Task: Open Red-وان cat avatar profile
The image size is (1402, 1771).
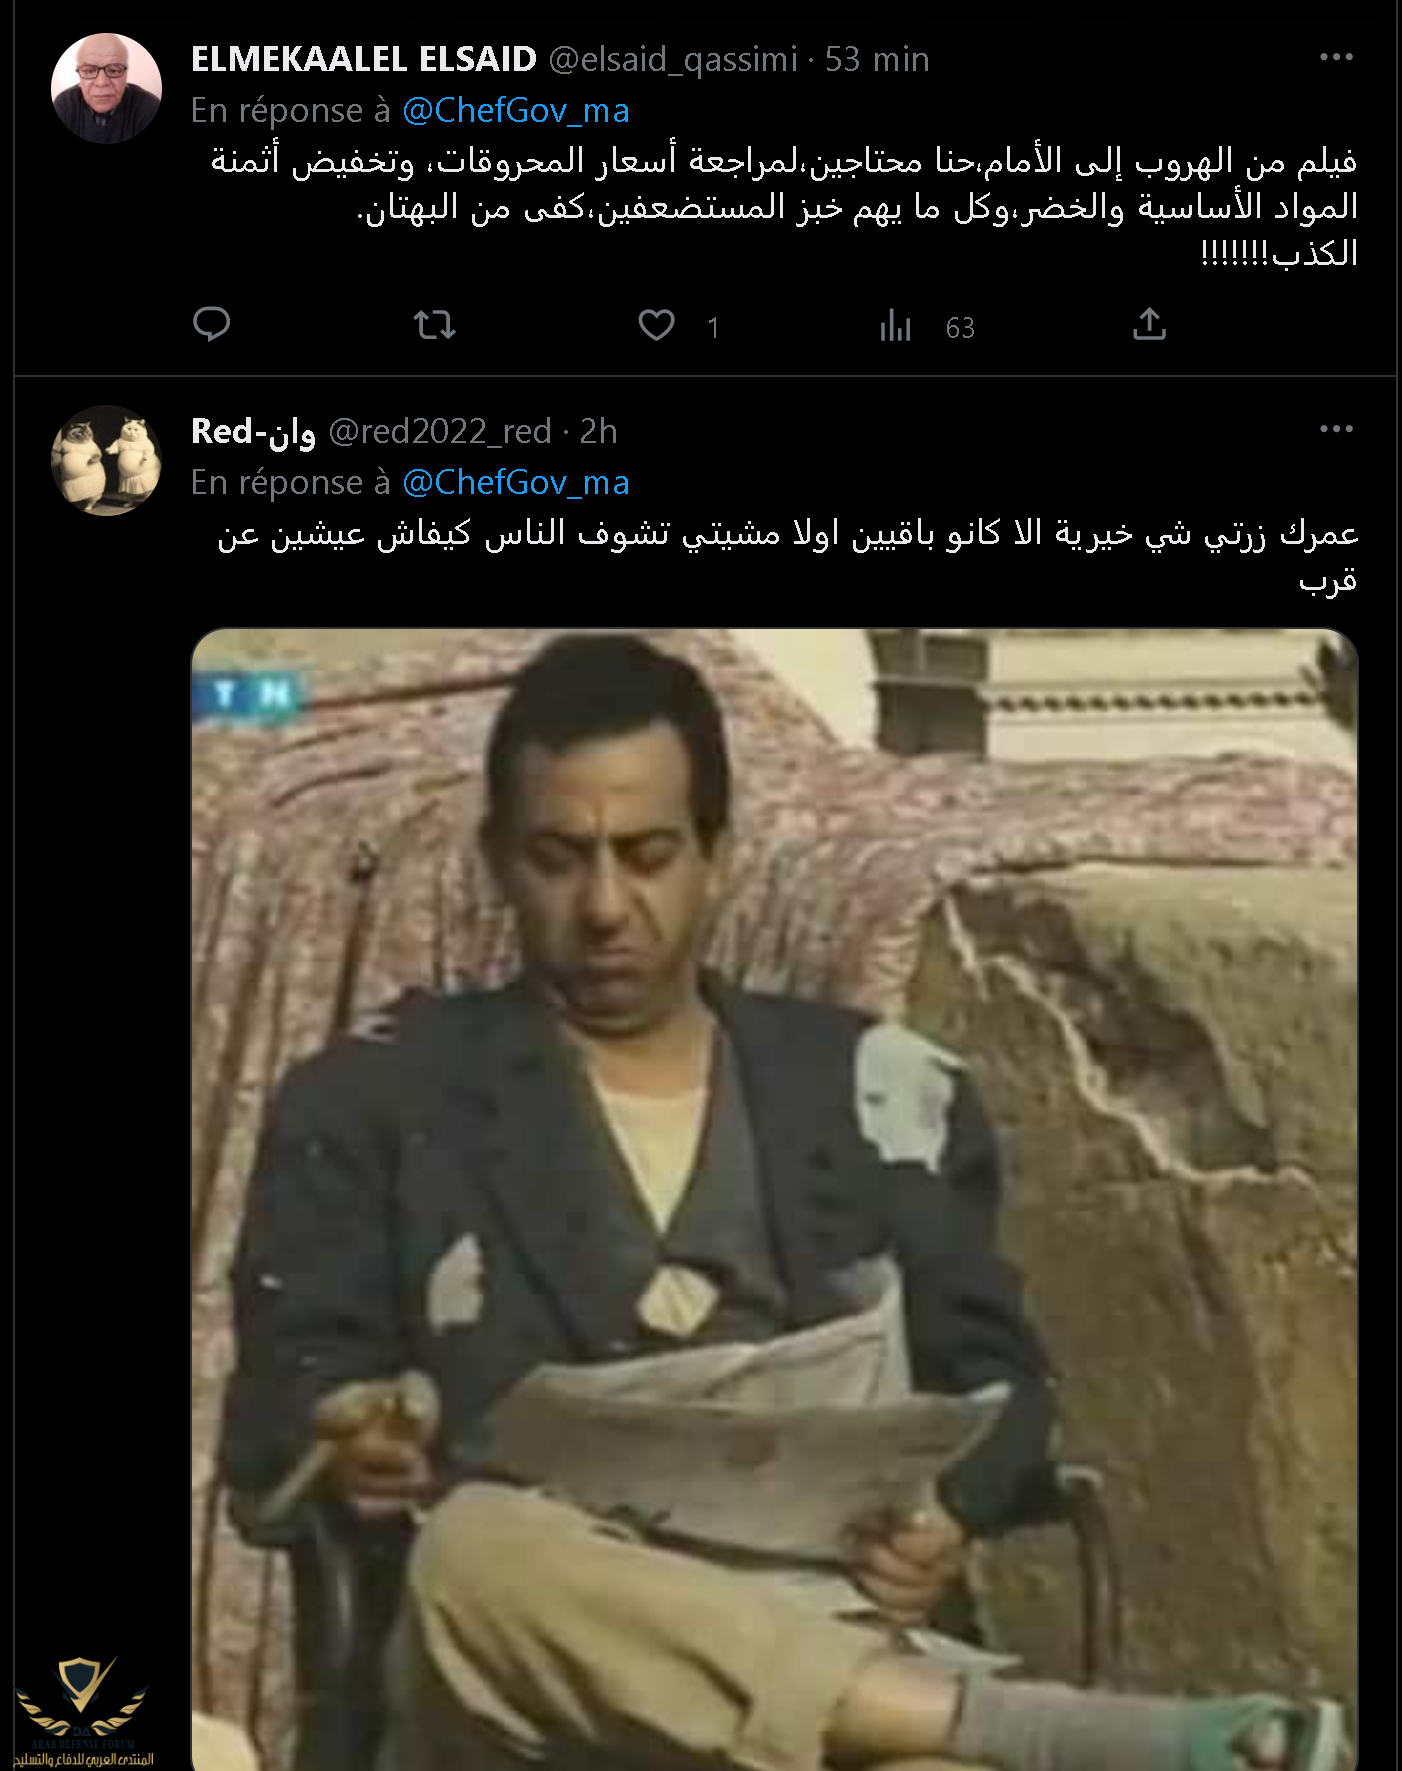Action: [106, 460]
